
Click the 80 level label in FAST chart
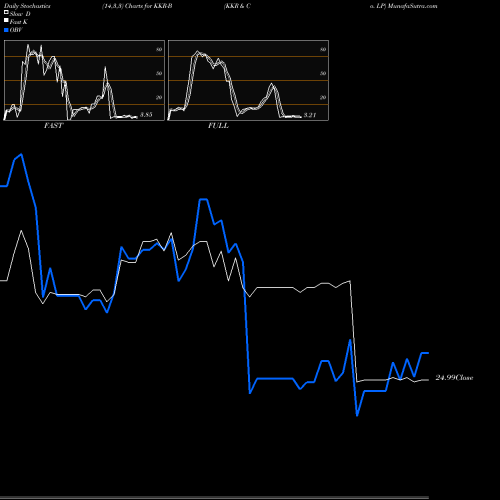tap(159, 50)
